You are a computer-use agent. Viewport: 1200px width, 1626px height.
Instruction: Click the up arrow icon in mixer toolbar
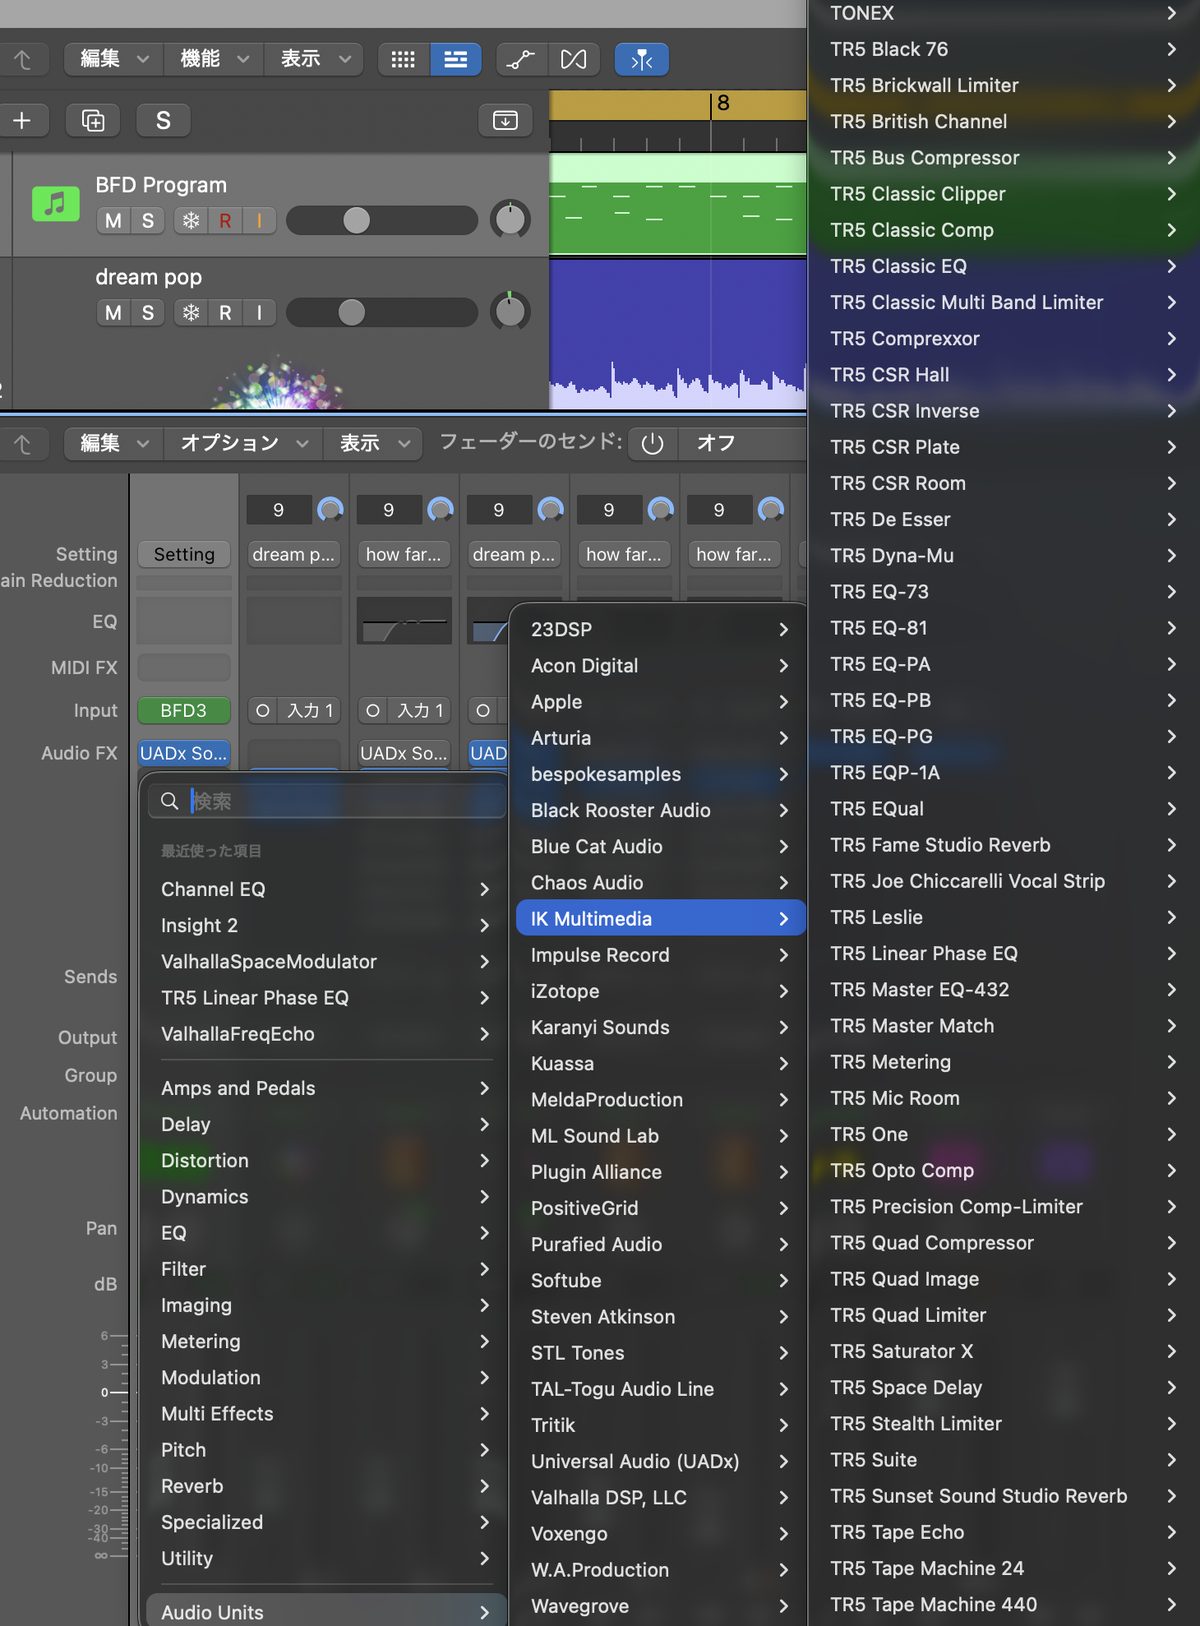22,444
